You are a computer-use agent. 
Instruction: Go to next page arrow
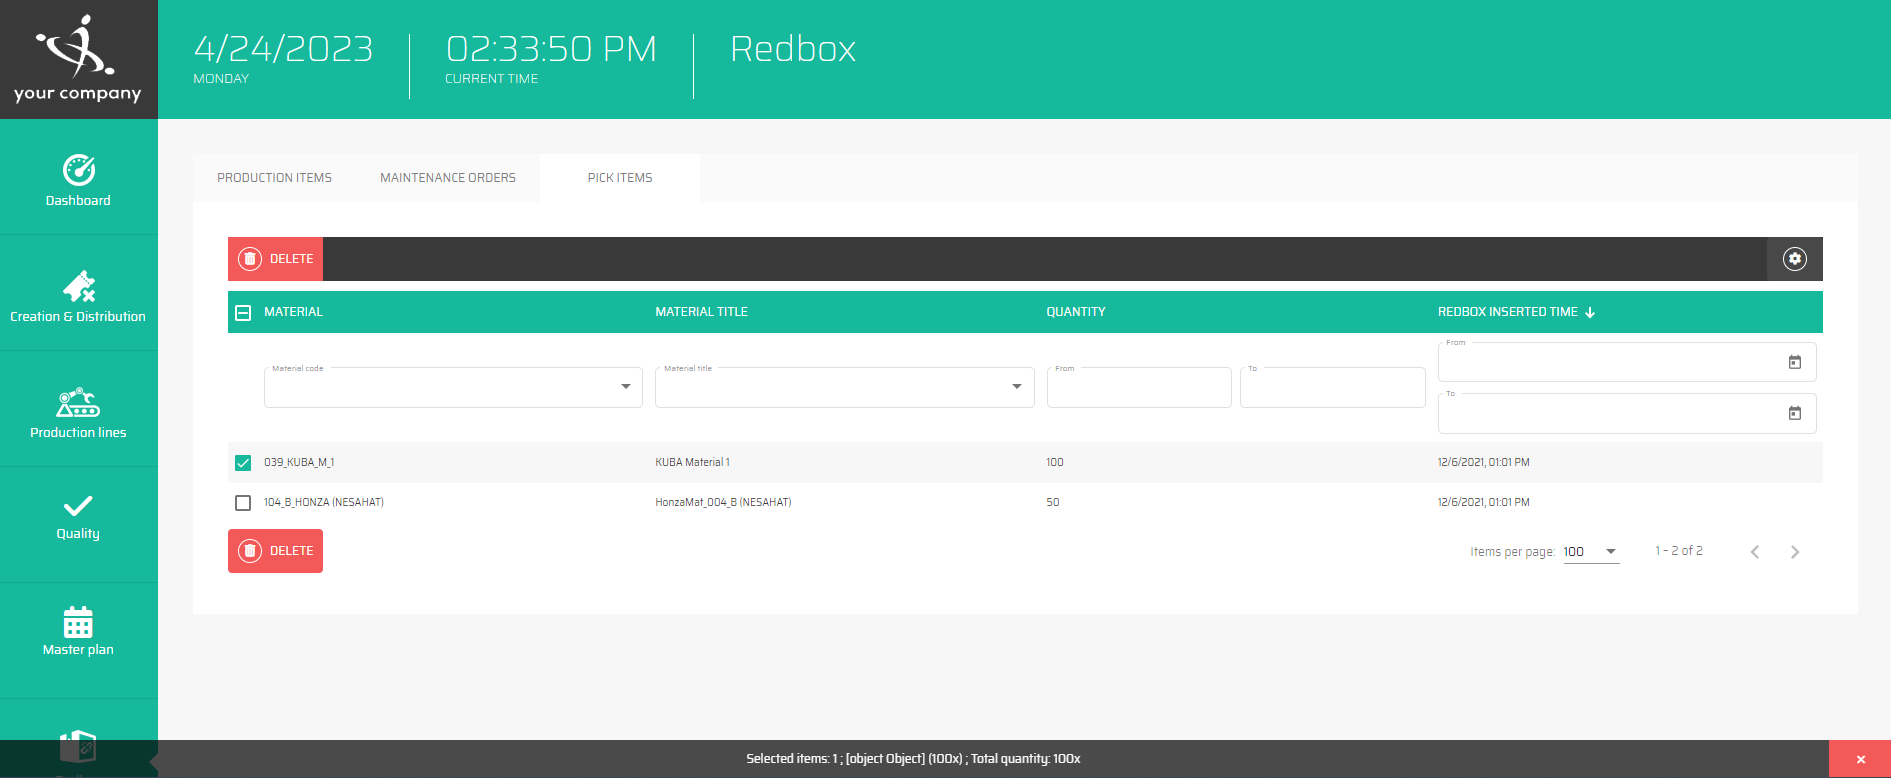pyautogui.click(x=1794, y=552)
